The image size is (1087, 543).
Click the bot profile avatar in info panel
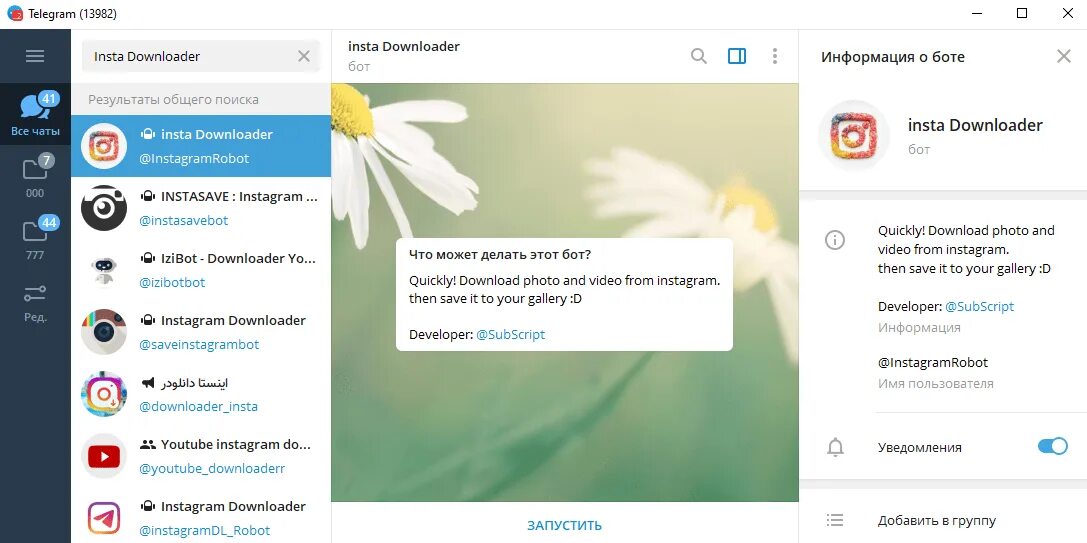pos(853,135)
